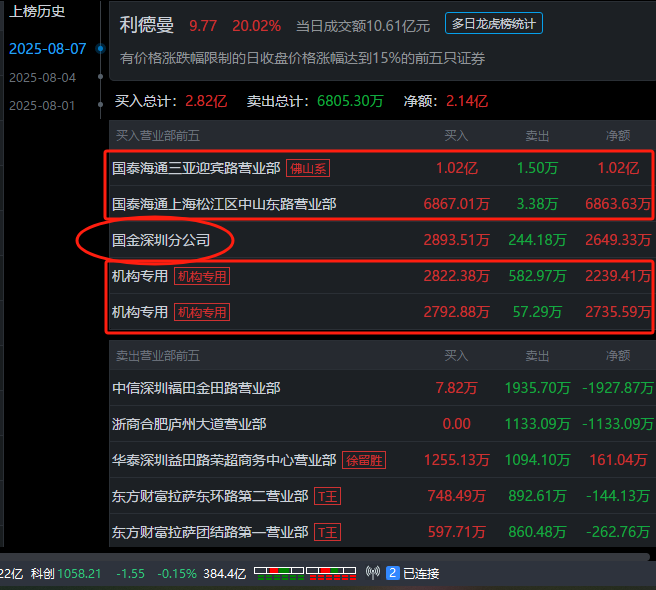Open 国金深圳分公司 row
656x590 pixels.
381,240
